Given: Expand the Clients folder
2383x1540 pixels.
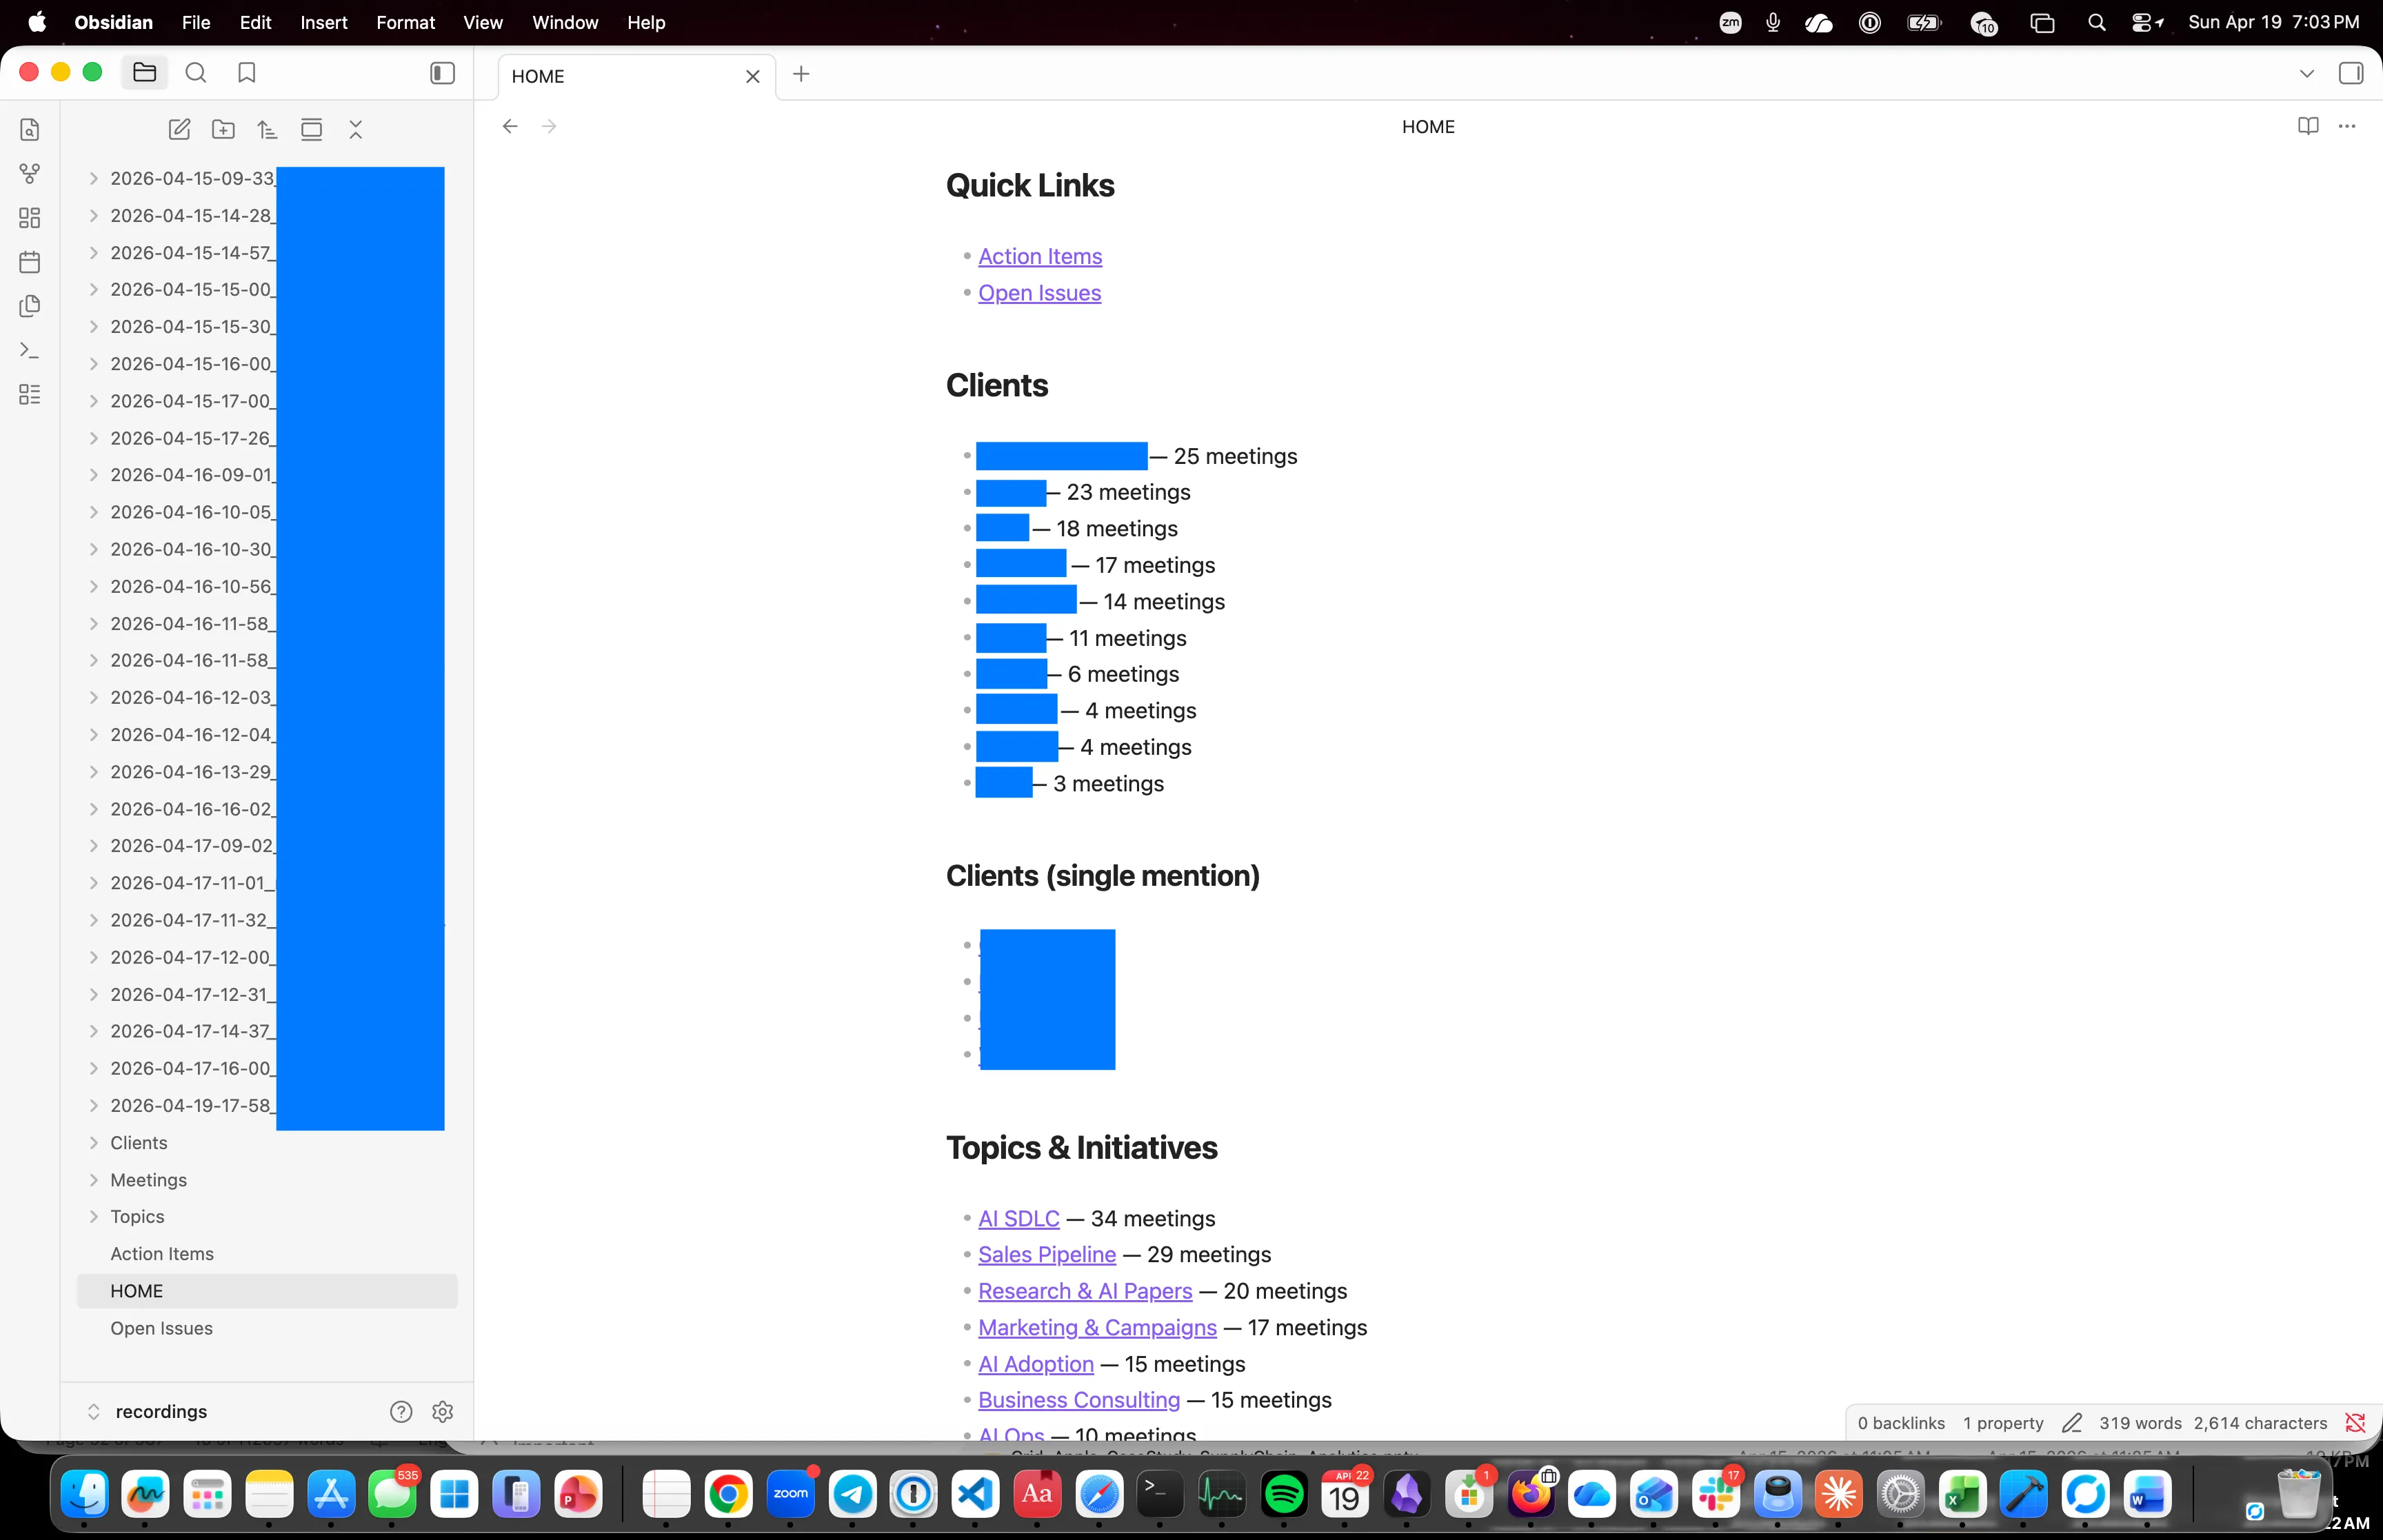Looking at the screenshot, I should [94, 1142].
